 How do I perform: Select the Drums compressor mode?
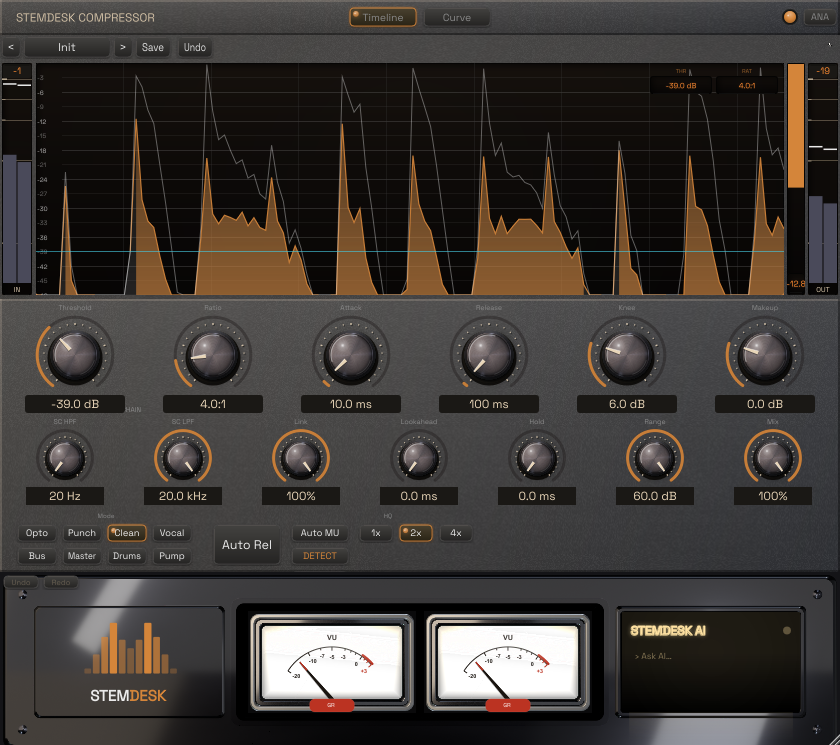click(126, 556)
